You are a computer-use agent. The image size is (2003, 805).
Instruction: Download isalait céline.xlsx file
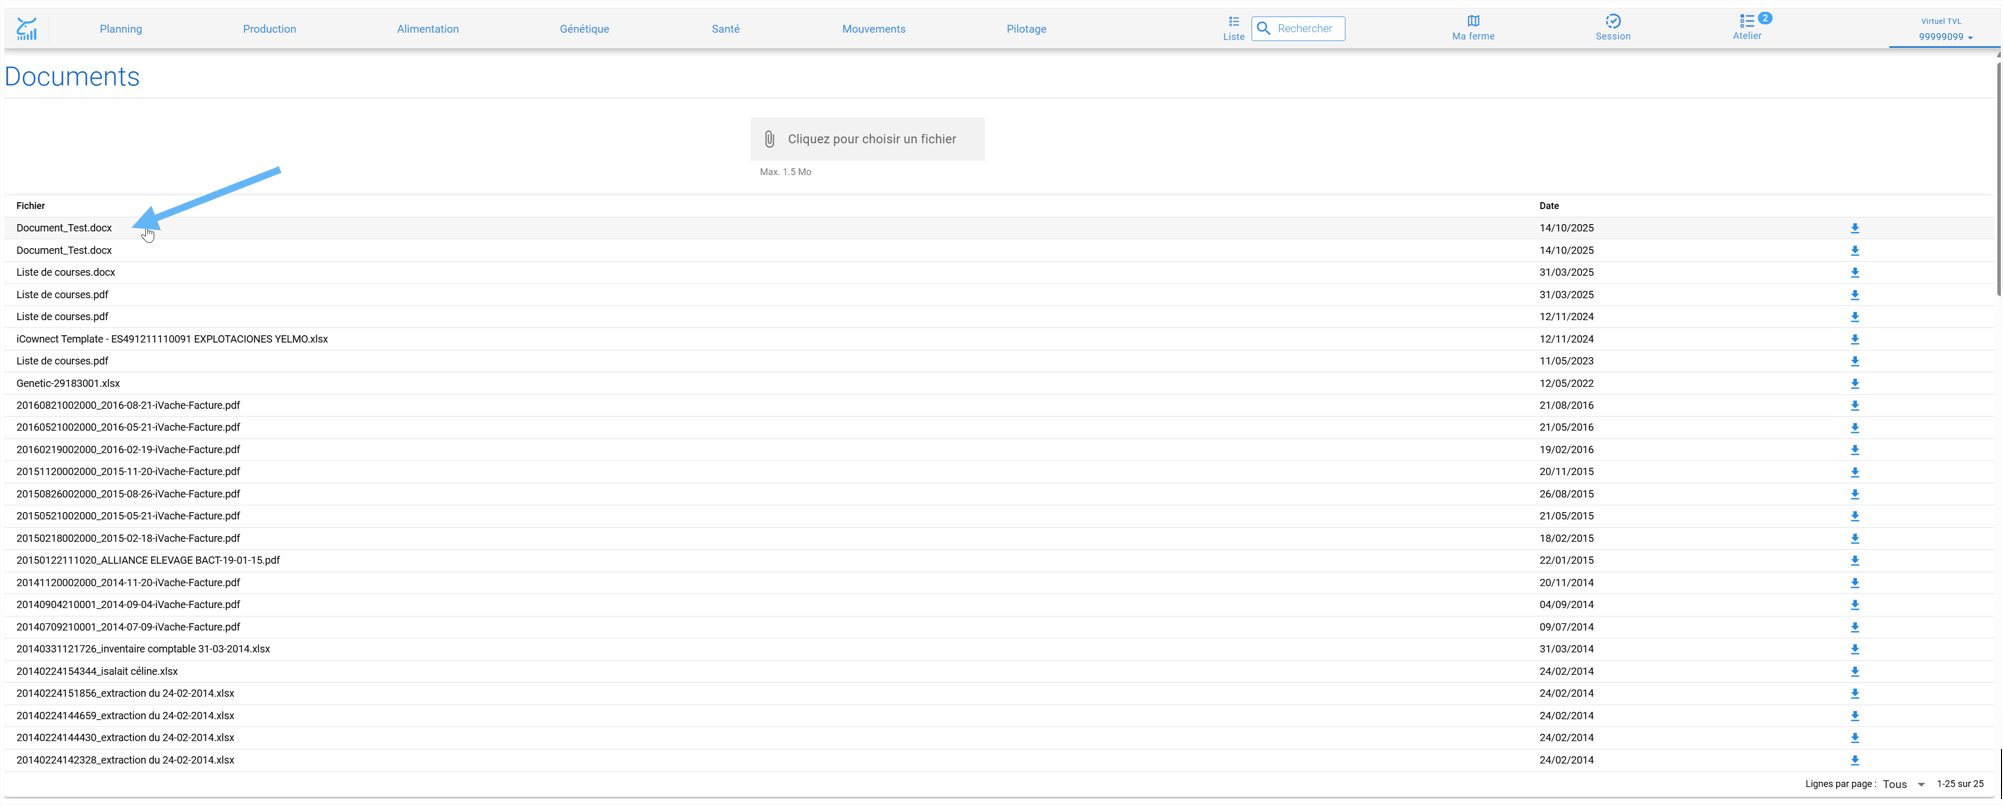(1854, 672)
